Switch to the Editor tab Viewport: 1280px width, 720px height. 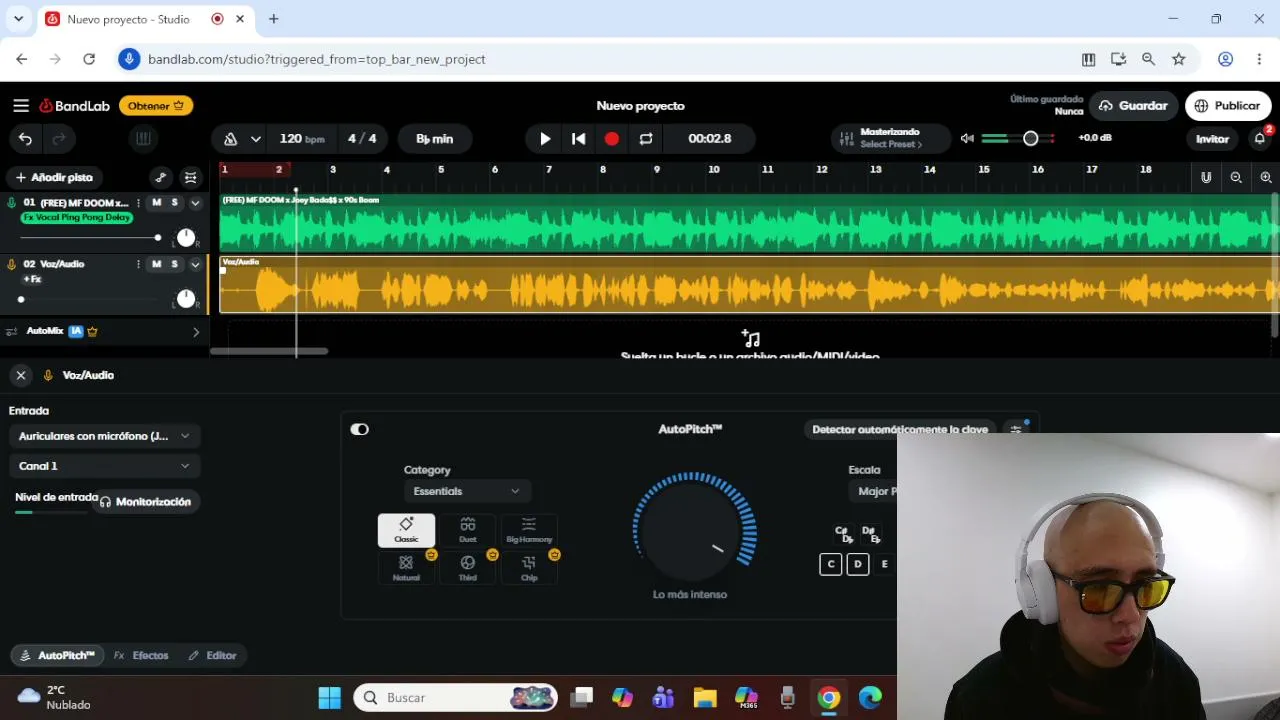pyautogui.click(x=212, y=656)
